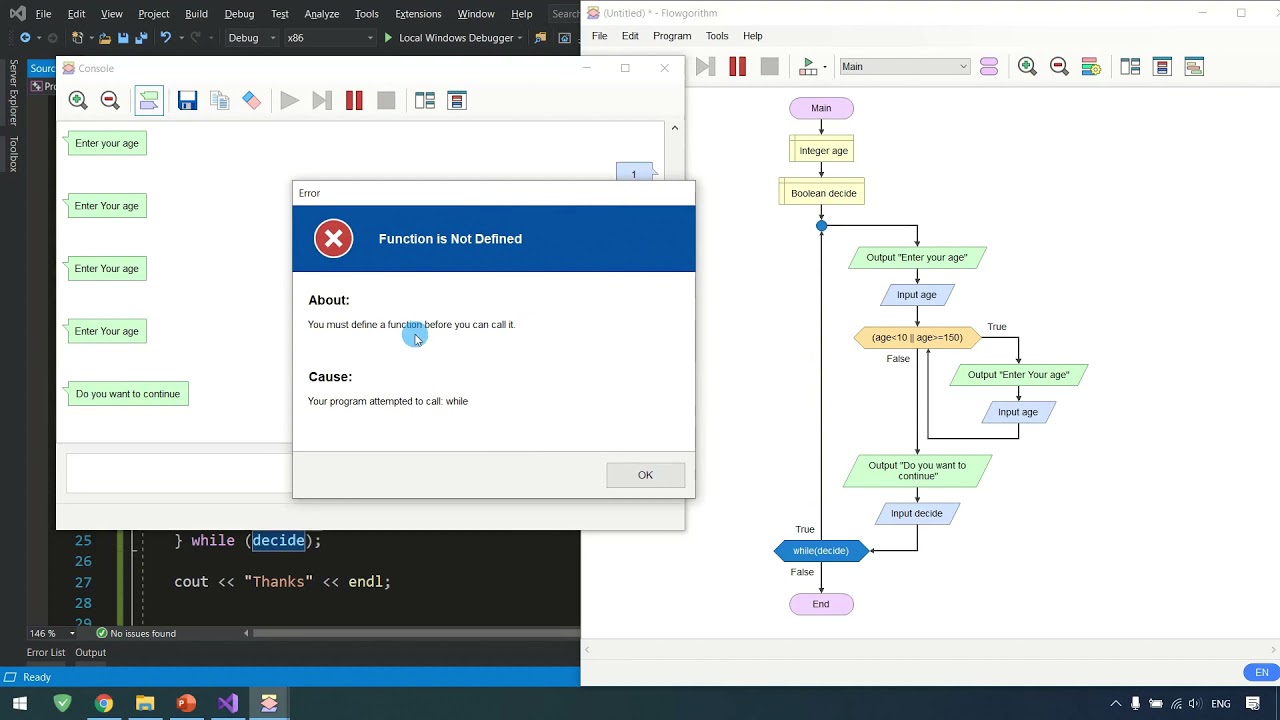Open the Toolbox side tab

pyautogui.click(x=13, y=154)
